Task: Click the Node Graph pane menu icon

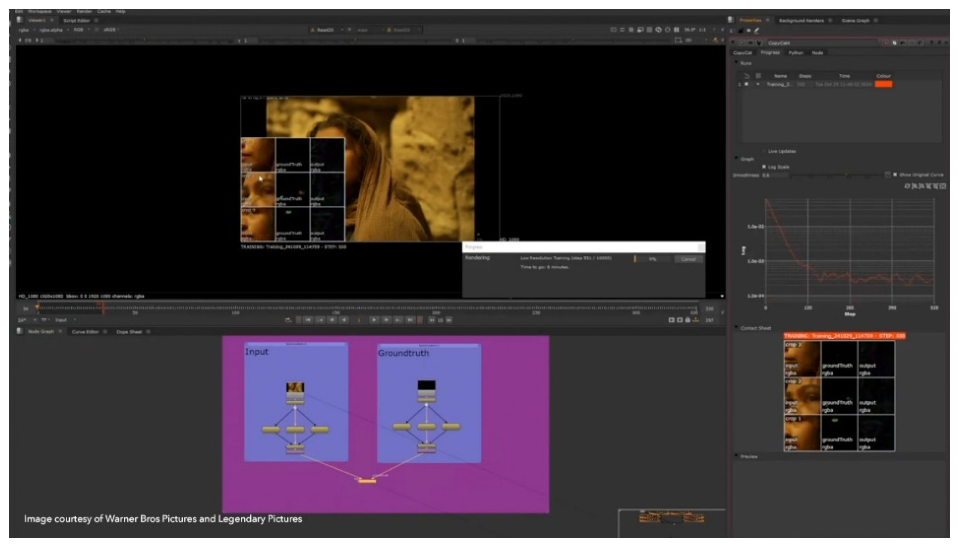Action: point(20,331)
